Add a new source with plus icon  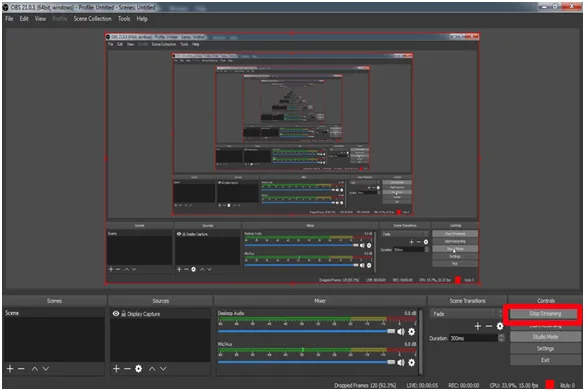(x=116, y=369)
